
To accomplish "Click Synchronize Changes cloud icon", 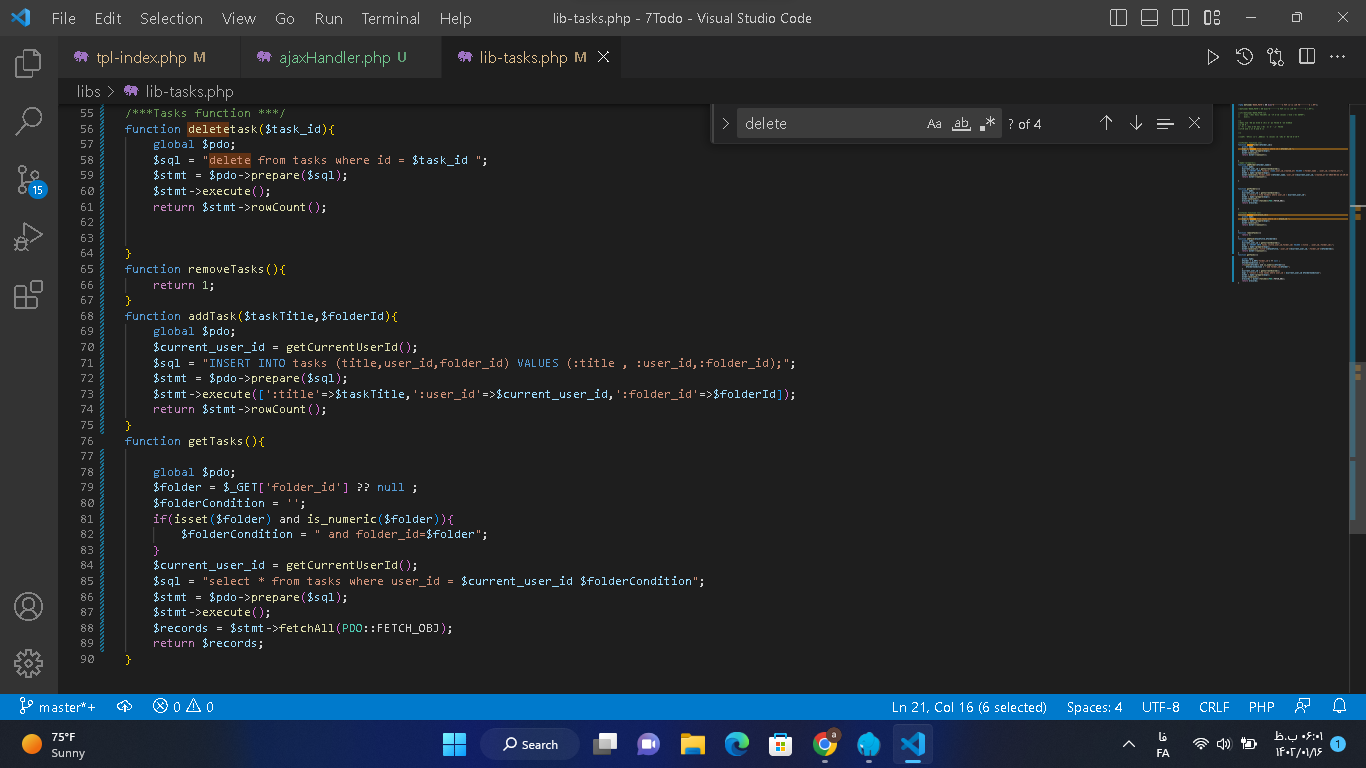I will point(125,707).
